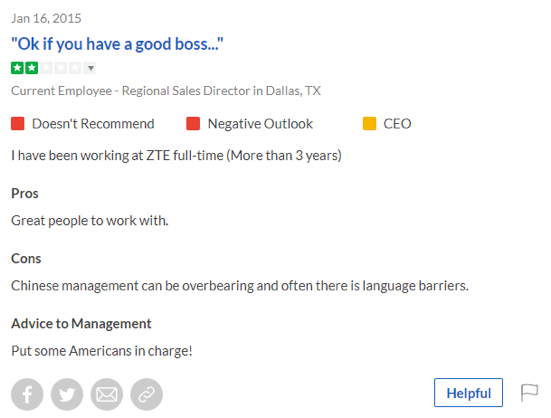Click the CEO label text
Screen dimensions: 551x418
(397, 124)
